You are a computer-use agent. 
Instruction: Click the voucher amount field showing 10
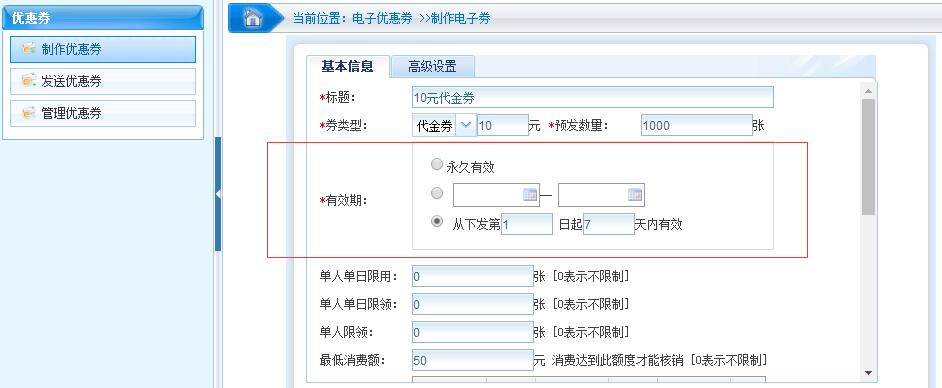(x=503, y=125)
